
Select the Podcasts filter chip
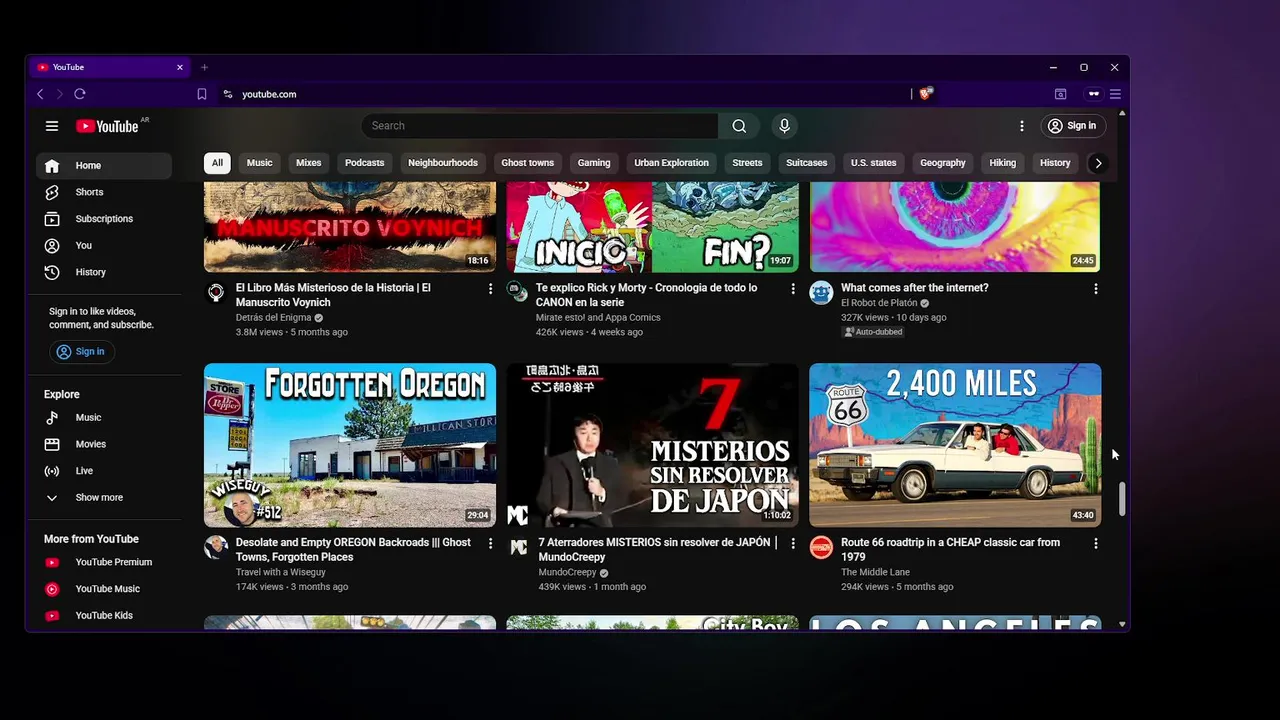tap(365, 163)
